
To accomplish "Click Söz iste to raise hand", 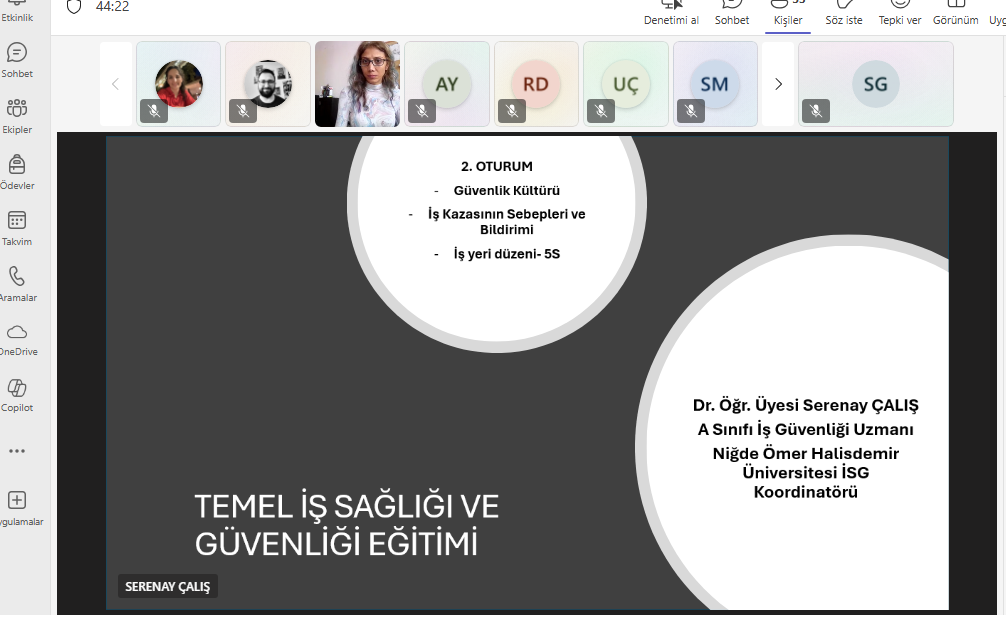I will (x=843, y=14).
